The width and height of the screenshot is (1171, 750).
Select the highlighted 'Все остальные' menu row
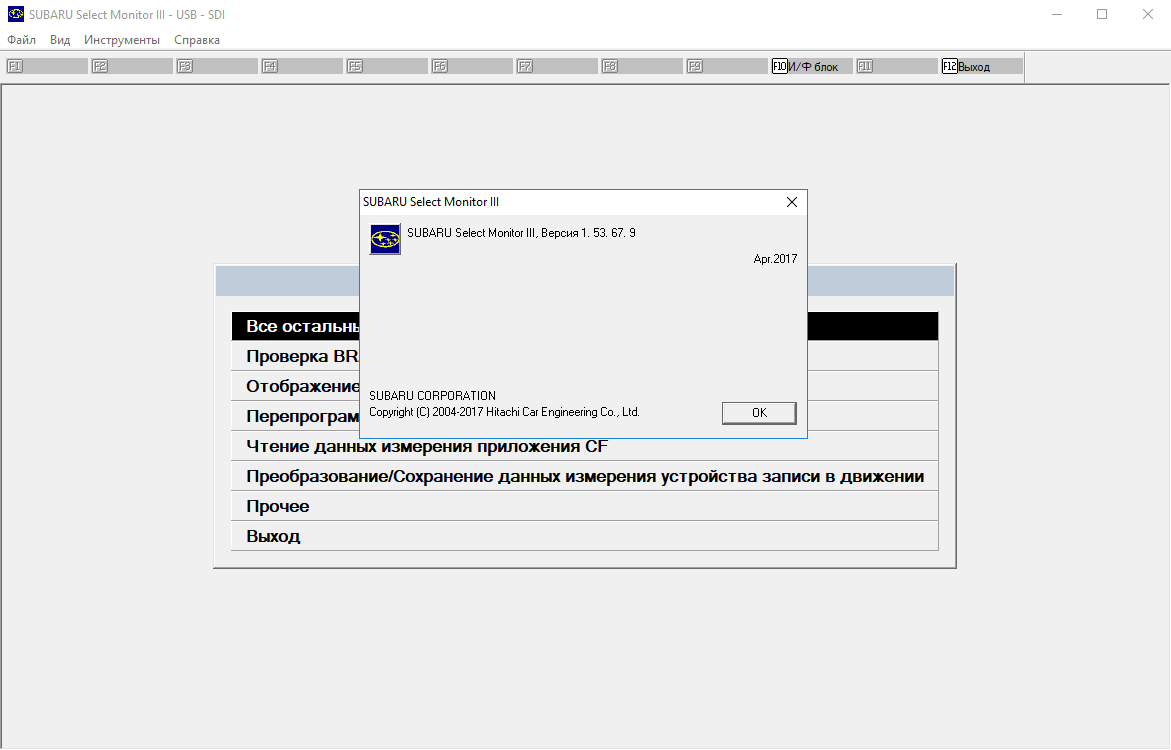[585, 326]
